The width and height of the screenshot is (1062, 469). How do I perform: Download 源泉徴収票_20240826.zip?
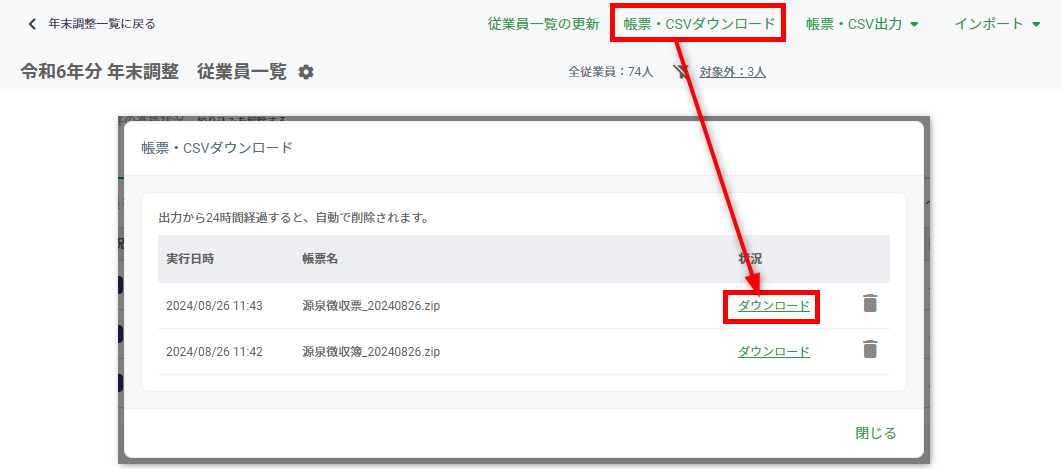click(773, 306)
